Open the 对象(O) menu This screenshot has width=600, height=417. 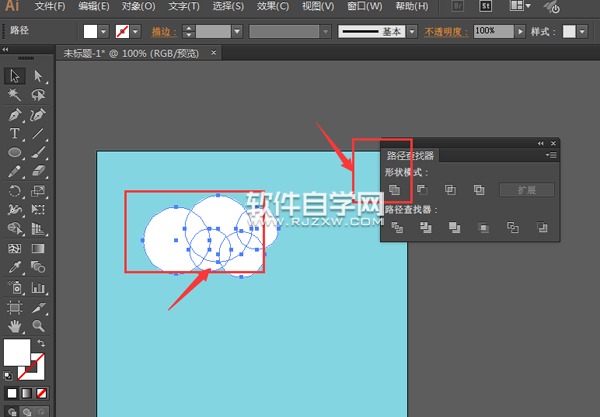(139, 7)
